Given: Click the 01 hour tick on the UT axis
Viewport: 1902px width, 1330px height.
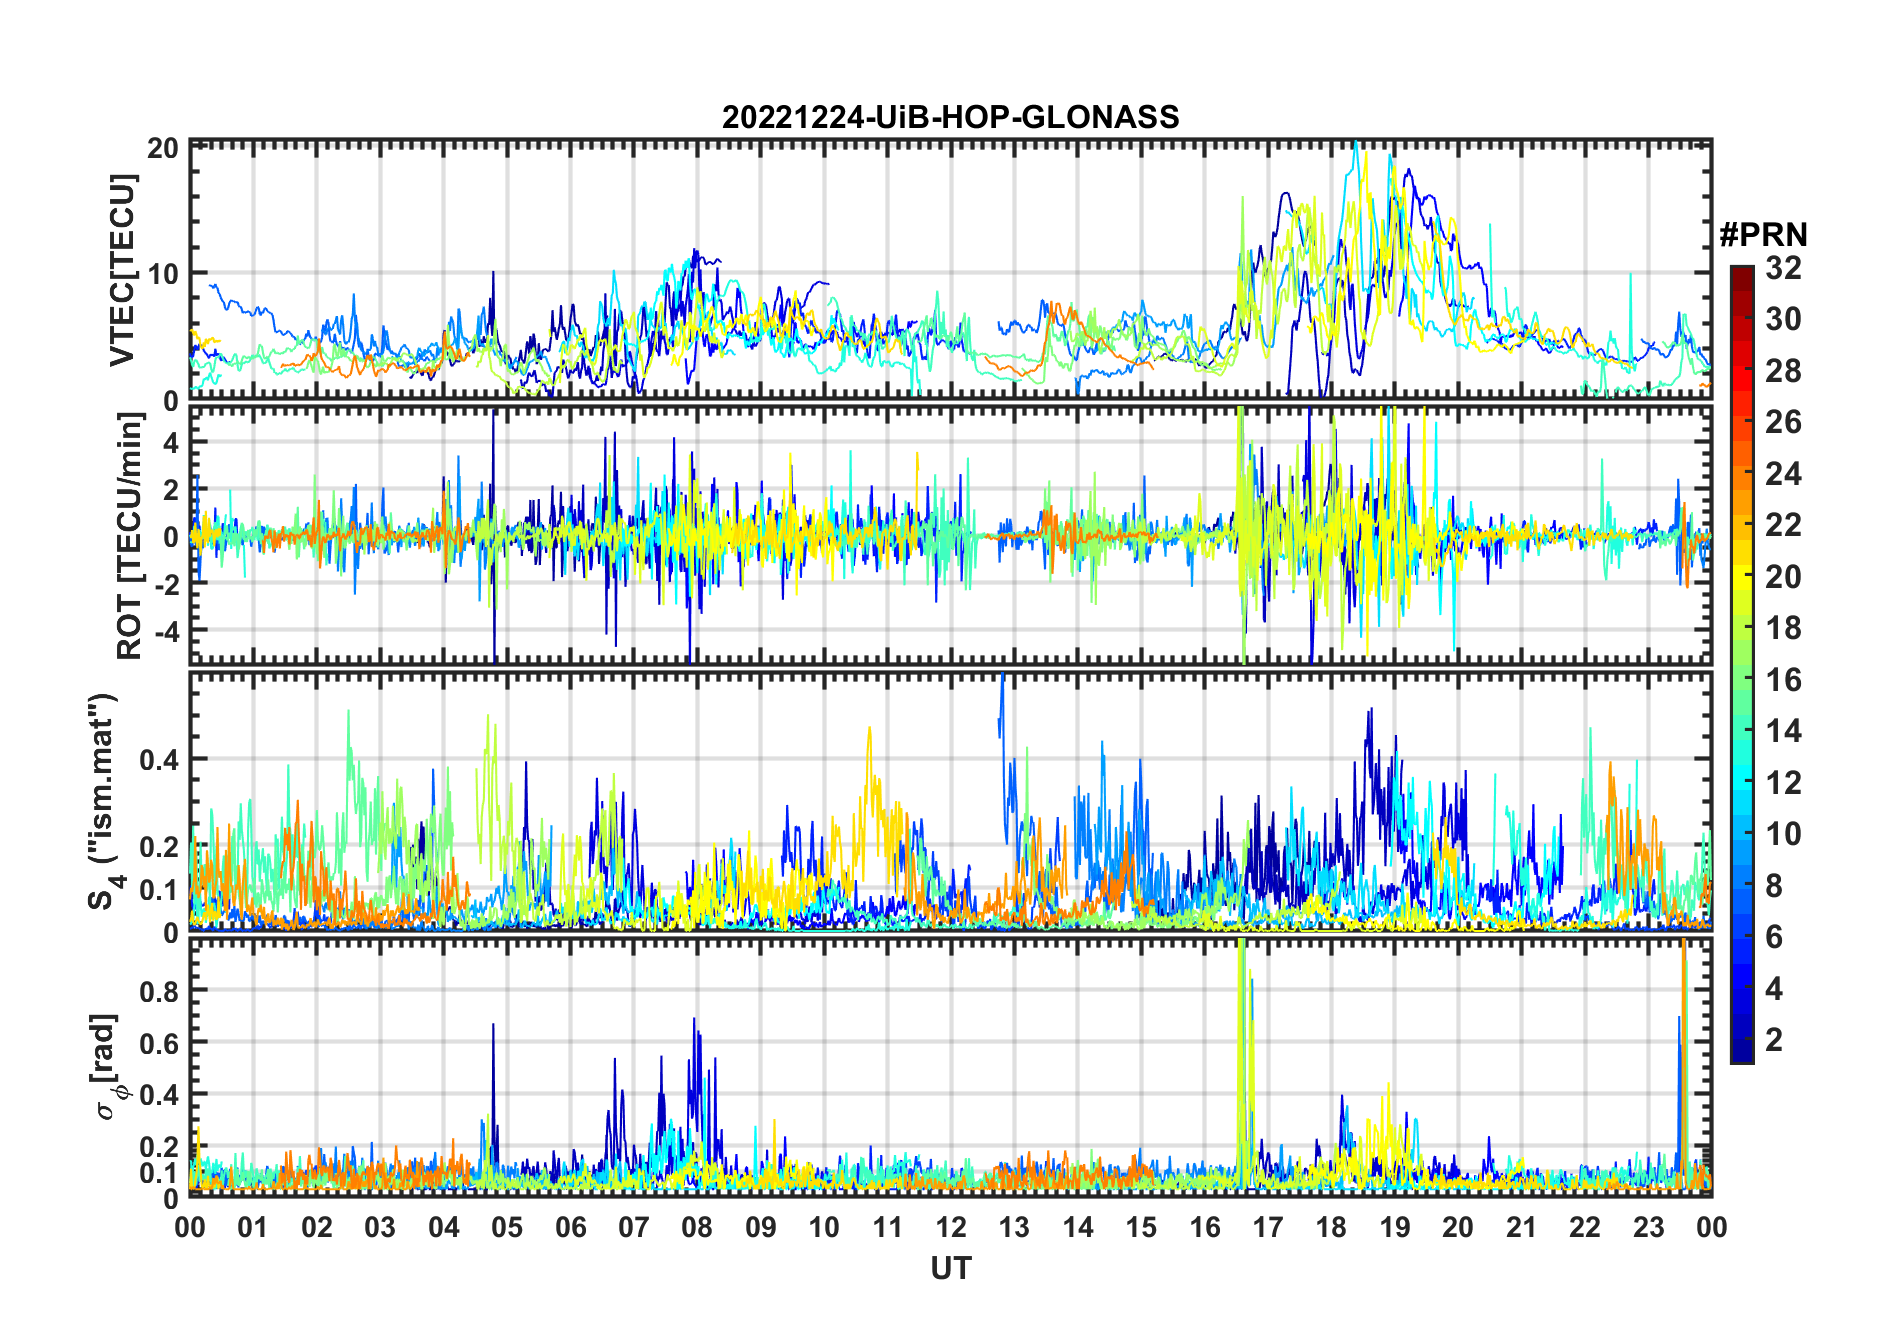Looking at the screenshot, I should click(253, 1227).
